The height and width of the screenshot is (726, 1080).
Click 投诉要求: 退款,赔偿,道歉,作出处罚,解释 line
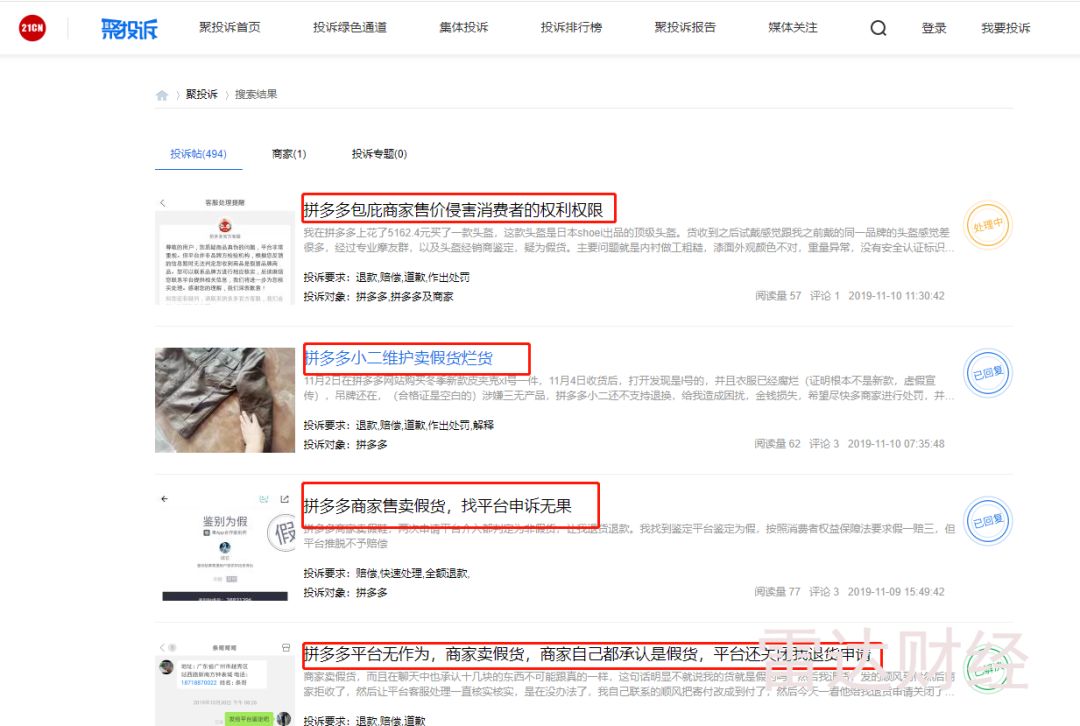(399, 425)
